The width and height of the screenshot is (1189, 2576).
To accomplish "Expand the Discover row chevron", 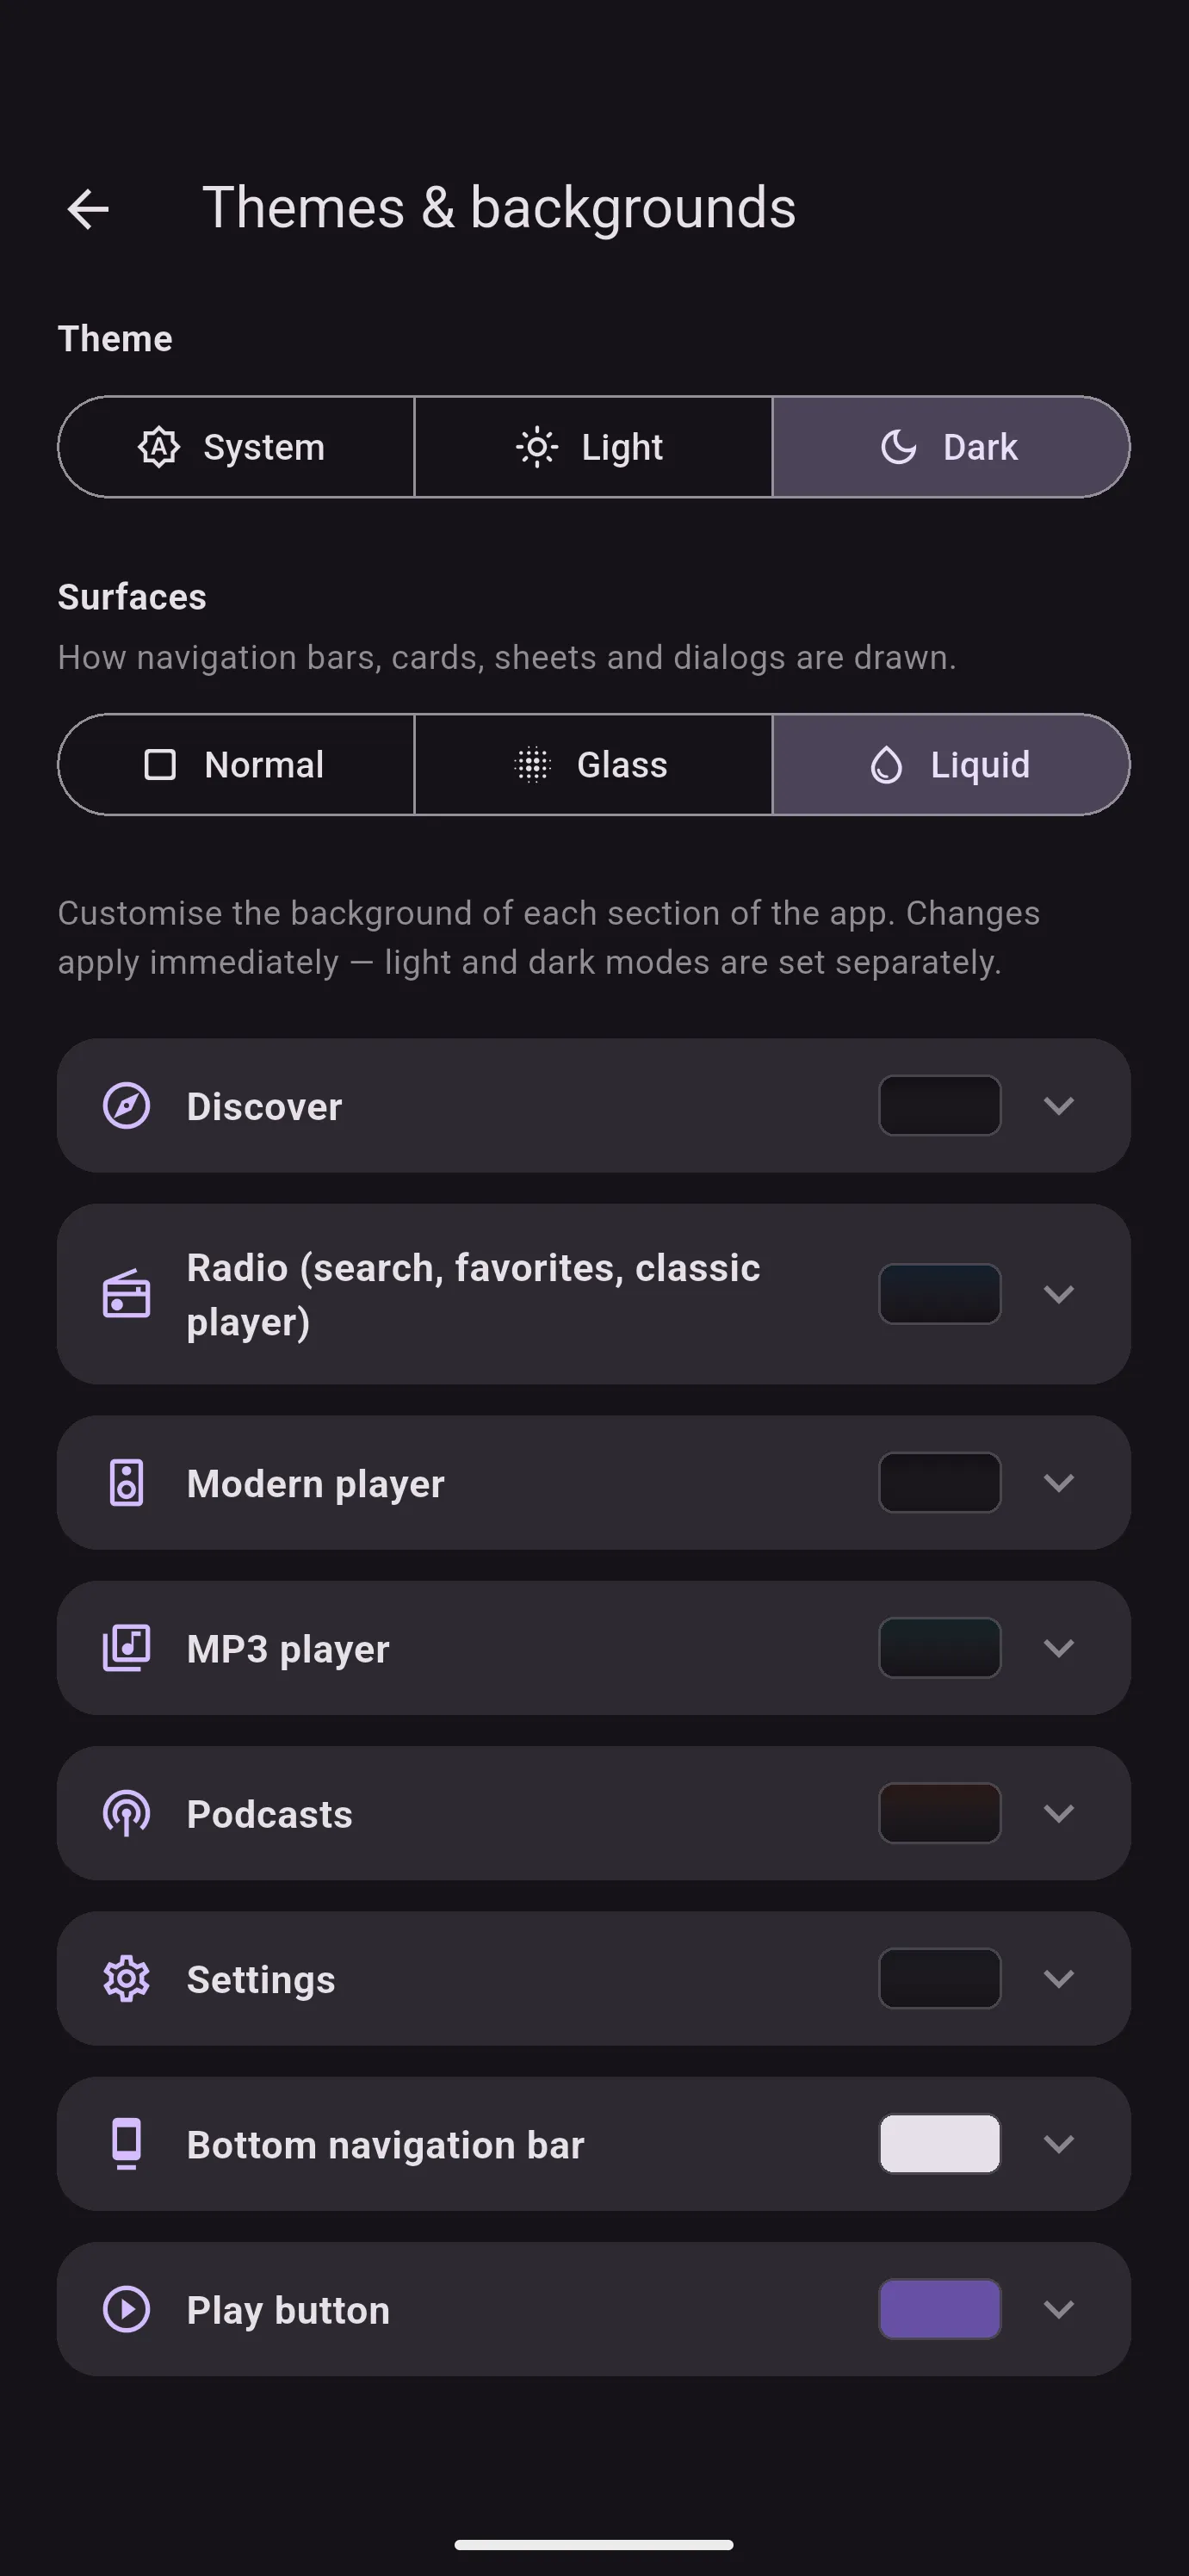I will 1059,1106.
